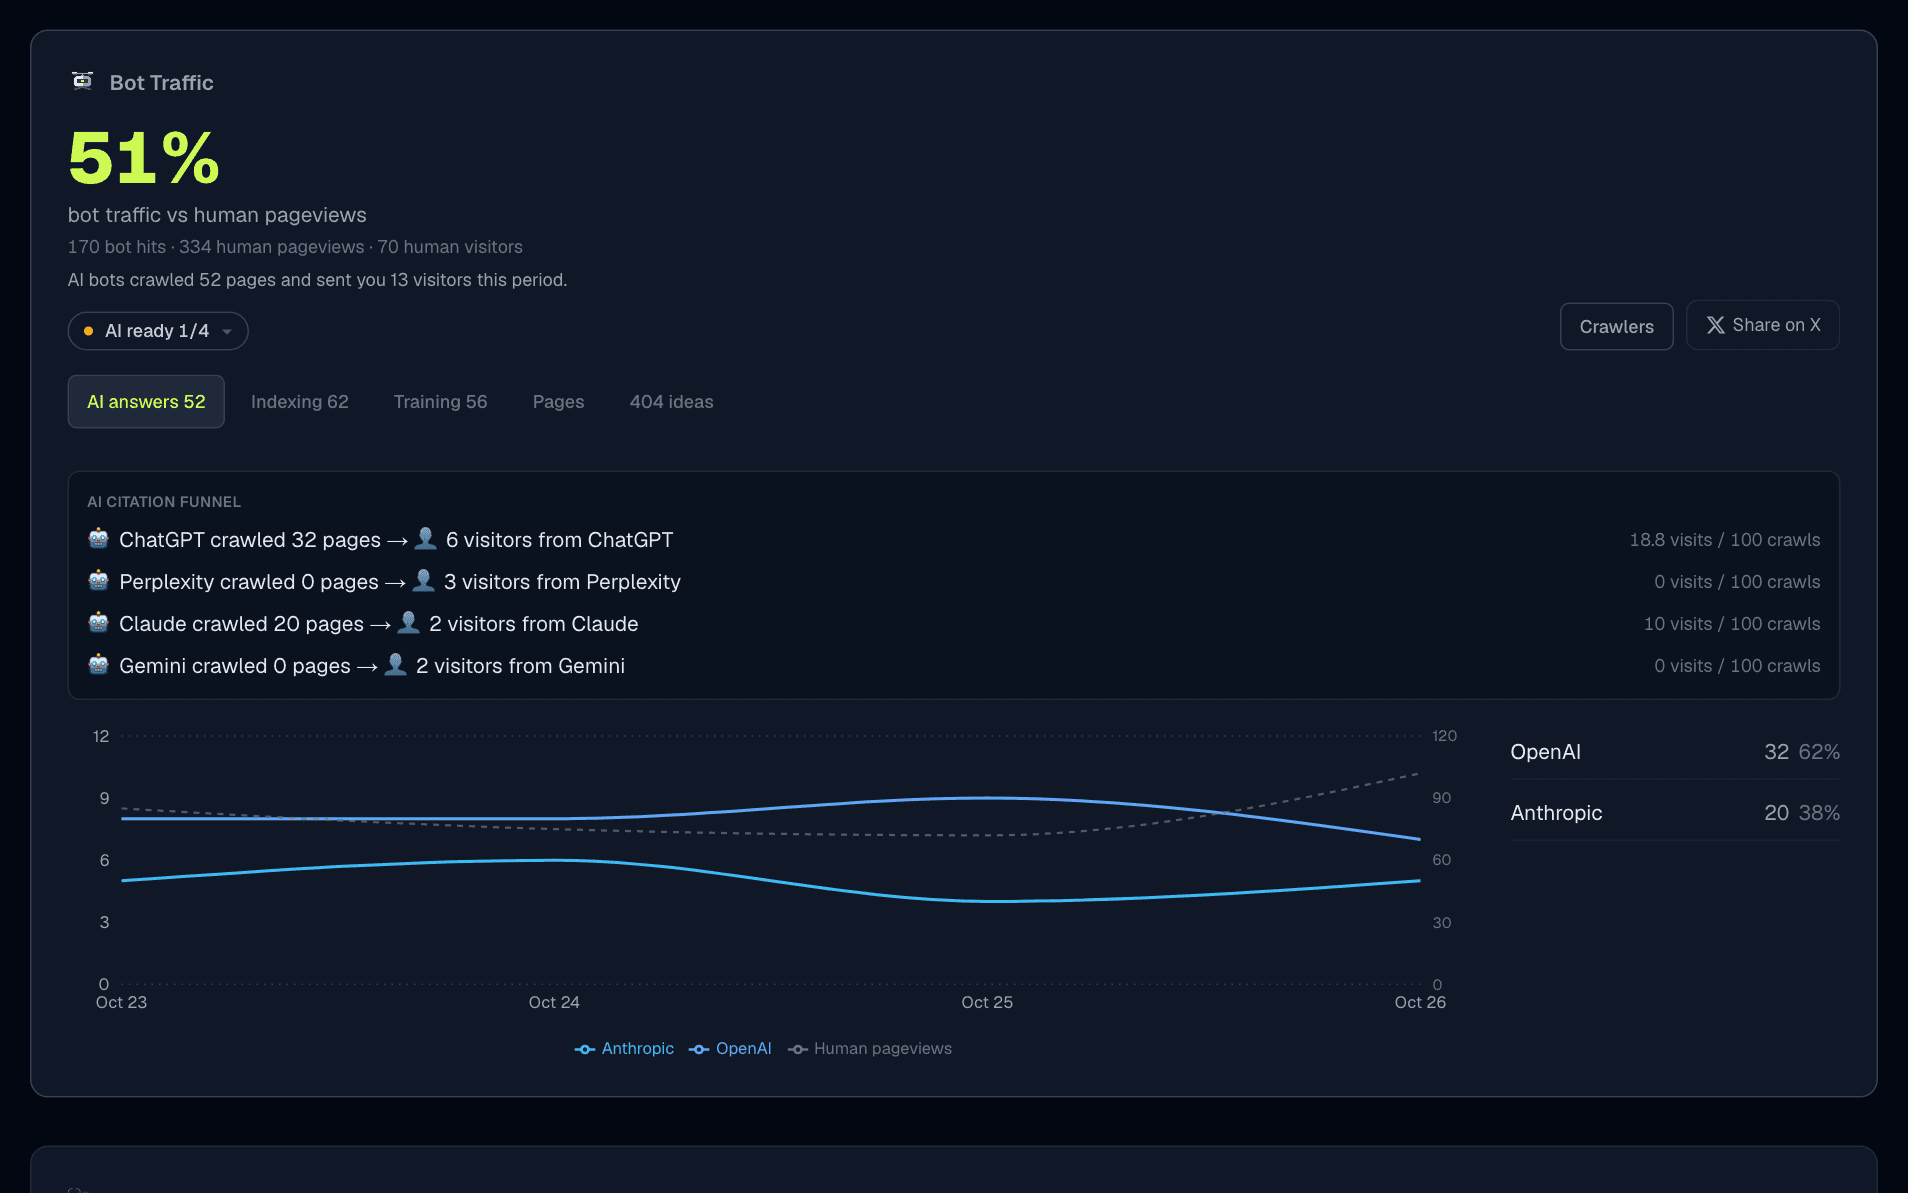
Task: Click 18.8 visits / 100 crawls value
Action: [1725, 540]
